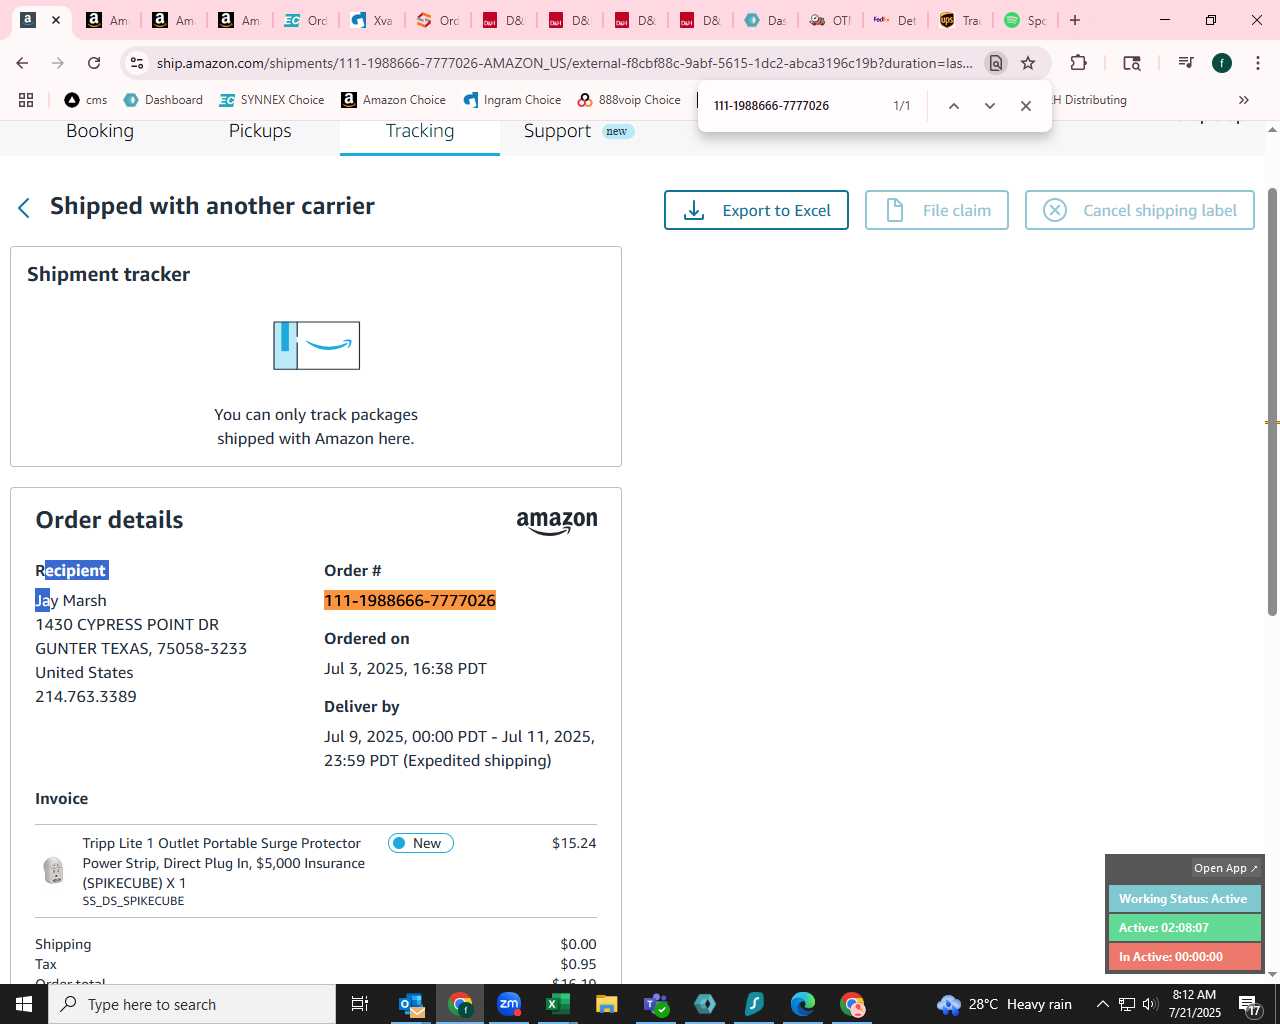Reload the current page

(x=94, y=63)
